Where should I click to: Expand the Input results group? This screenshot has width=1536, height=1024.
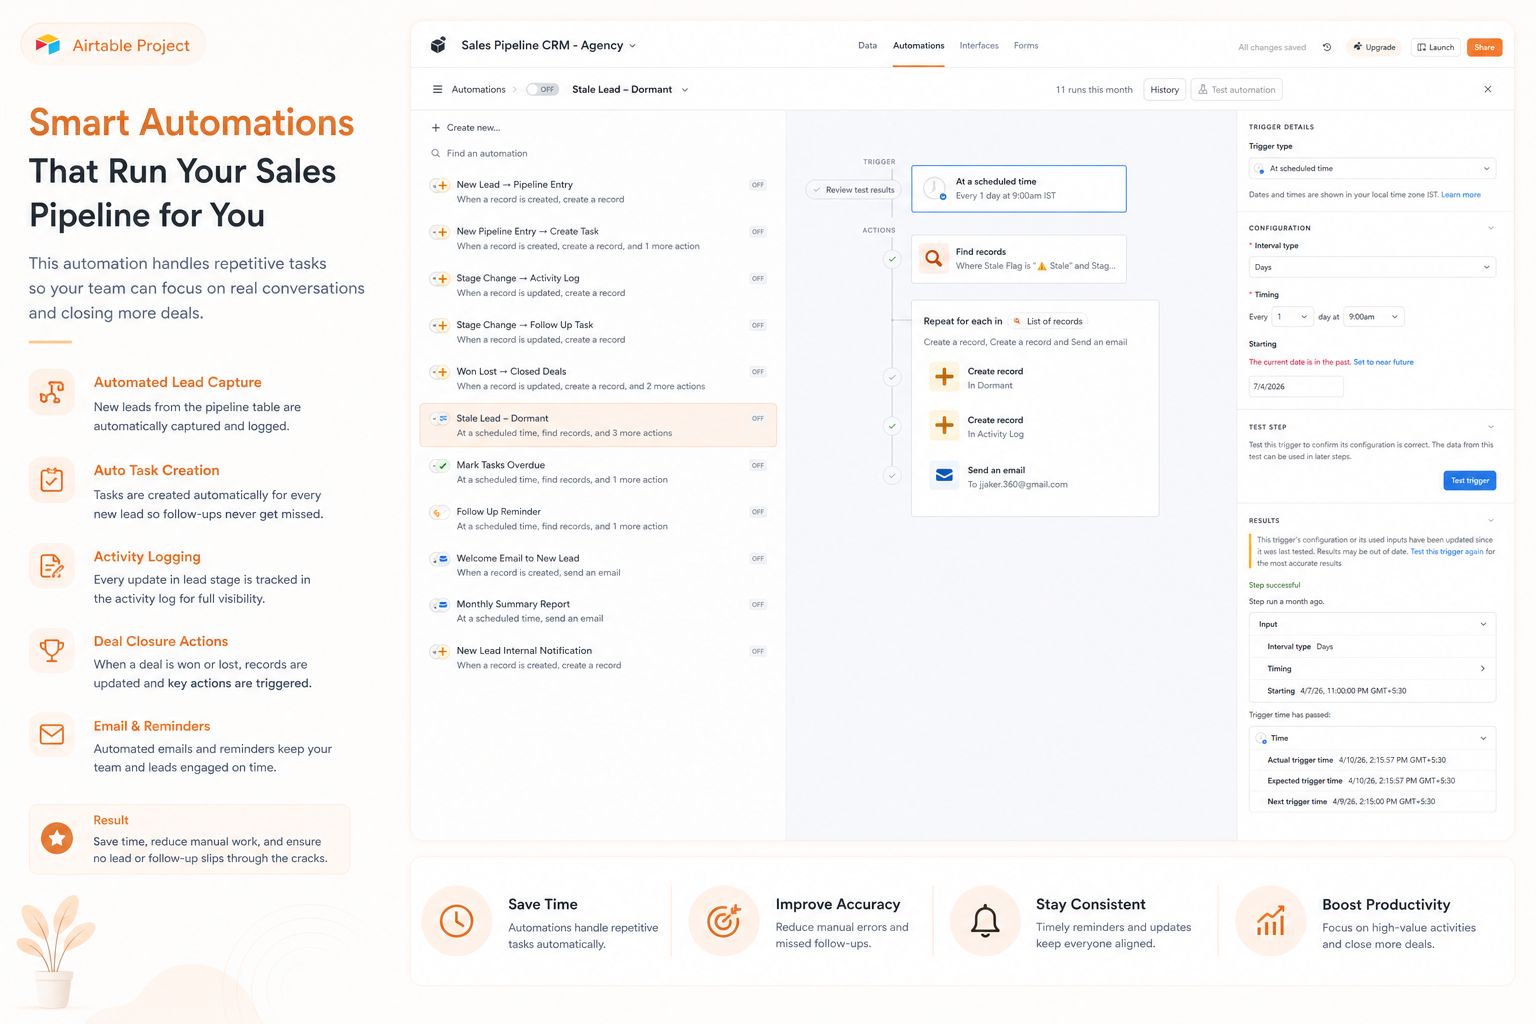click(x=1373, y=624)
